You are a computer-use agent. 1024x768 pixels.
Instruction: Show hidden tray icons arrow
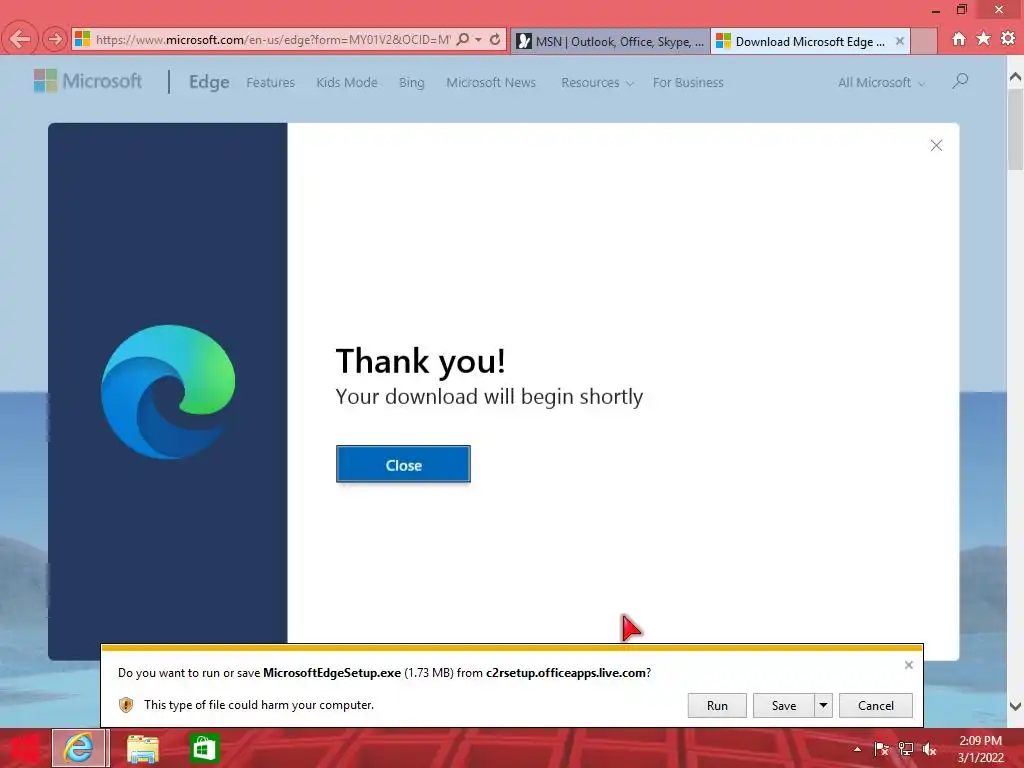857,749
